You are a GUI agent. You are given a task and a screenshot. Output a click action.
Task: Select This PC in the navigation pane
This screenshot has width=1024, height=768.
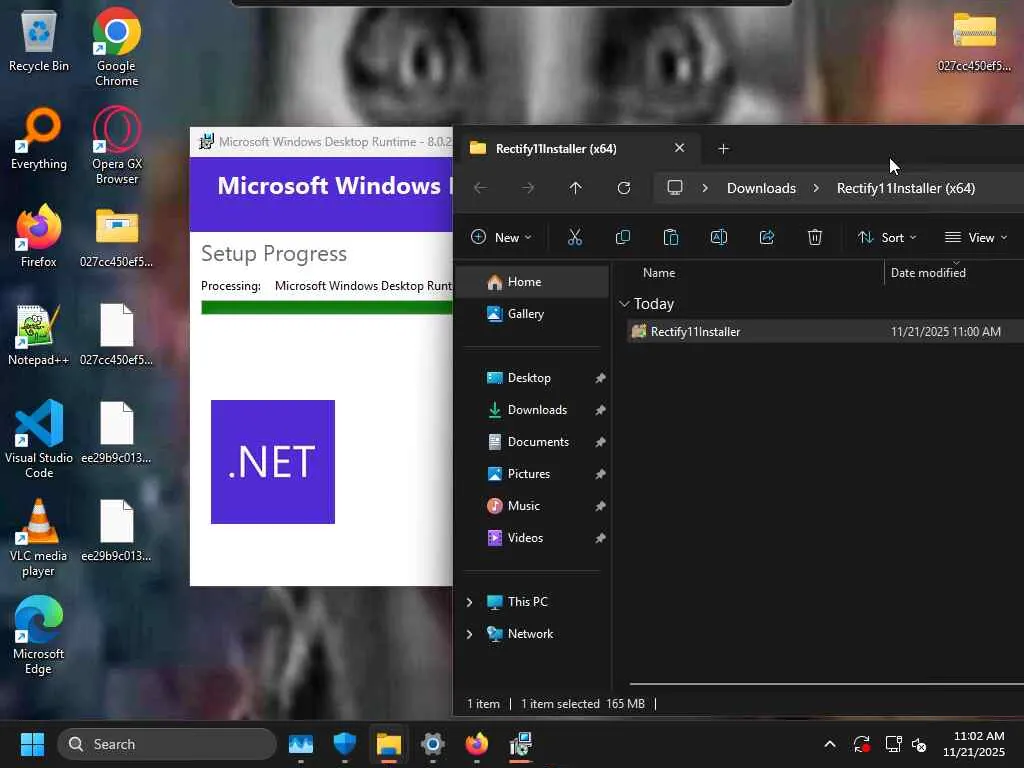(x=528, y=602)
